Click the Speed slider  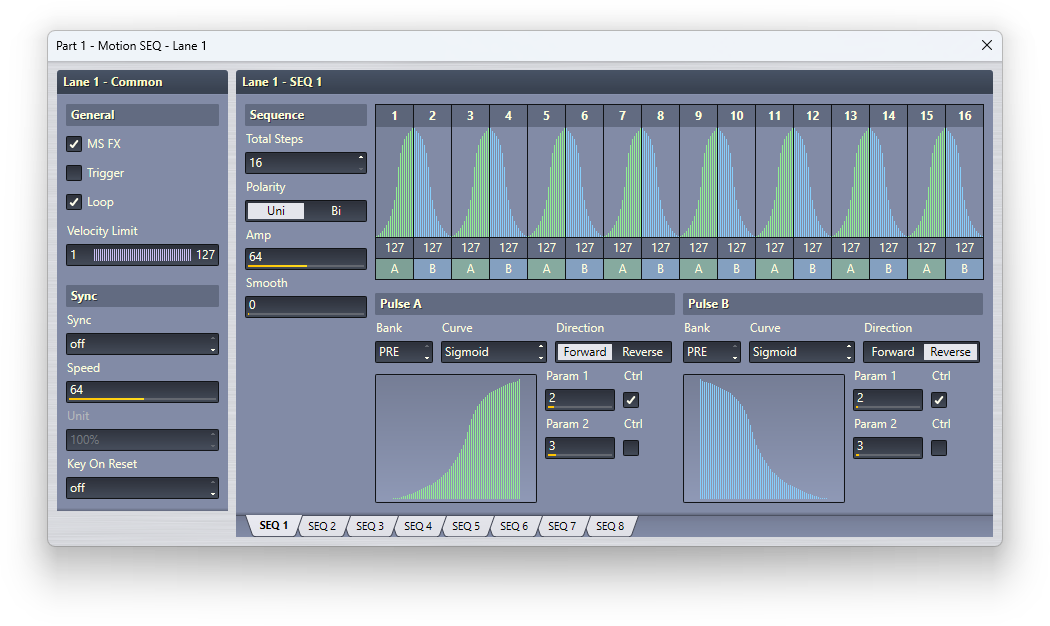tap(142, 392)
